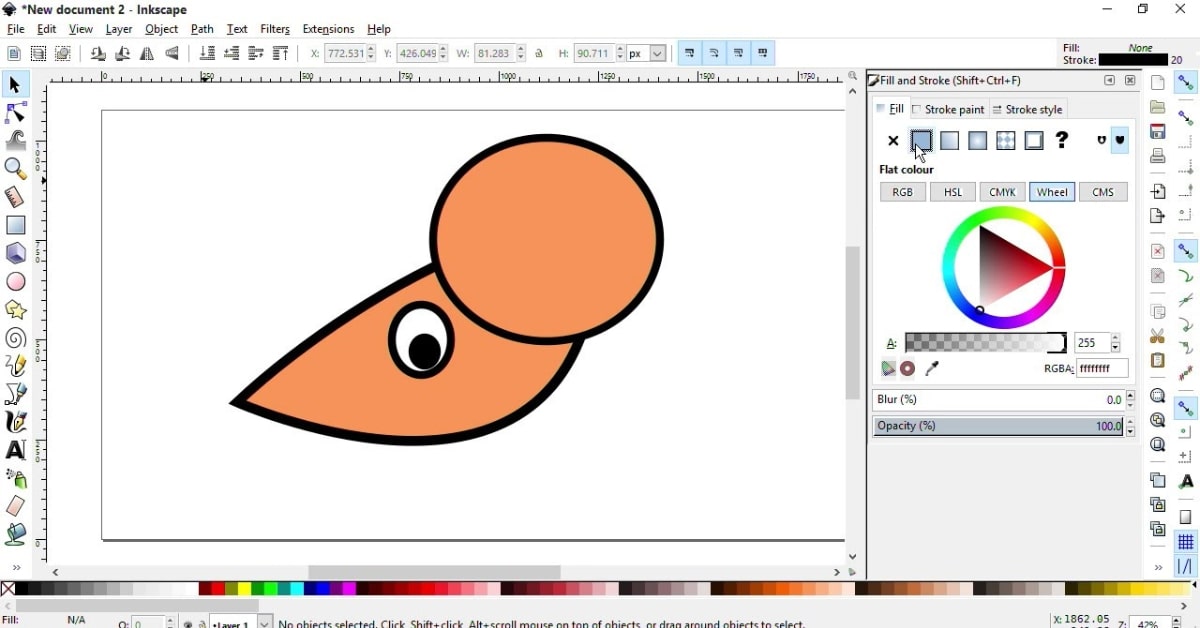Switch color mode to RGB
Viewport: 1200px width, 628px height.
tap(903, 192)
